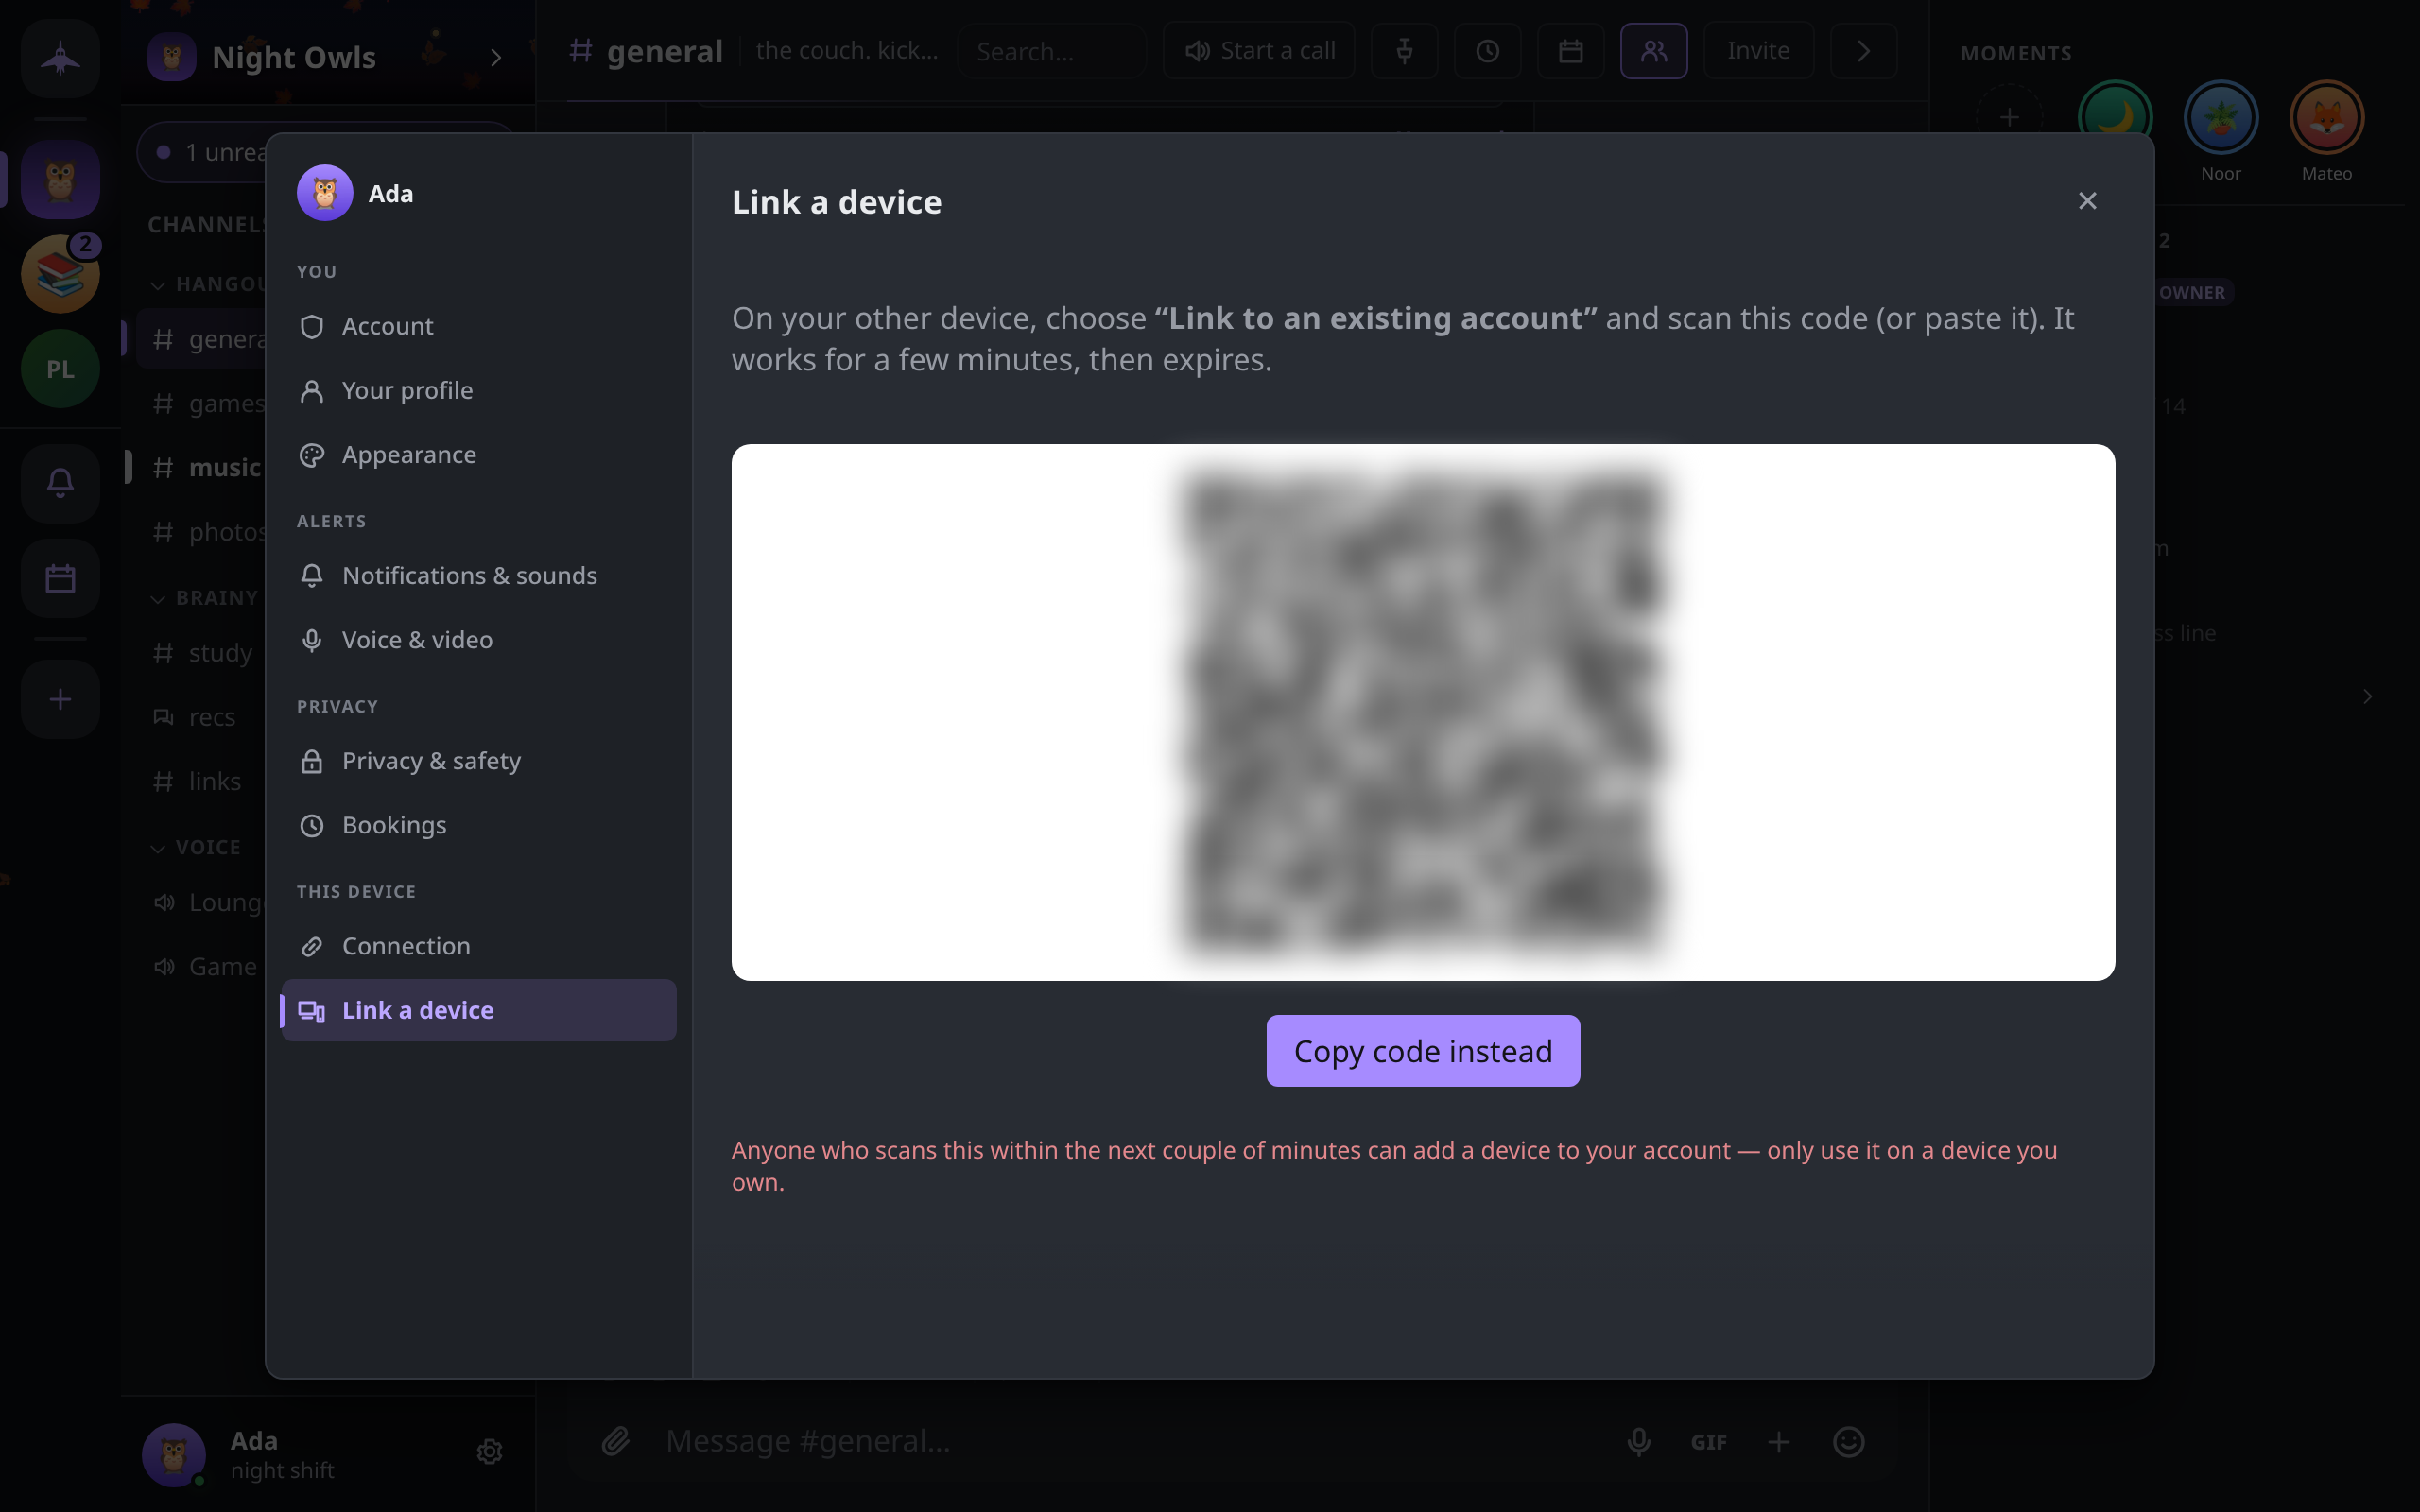Open the home rocket icon in server rail

(x=60, y=58)
